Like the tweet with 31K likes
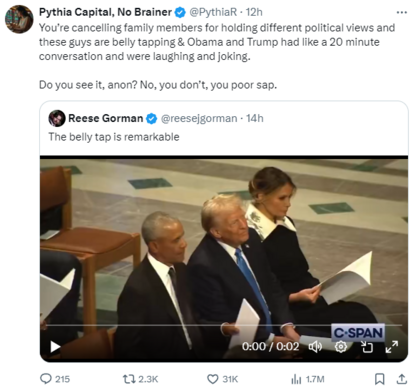Image resolution: width=413 pixels, height=388 pixels. [222, 379]
